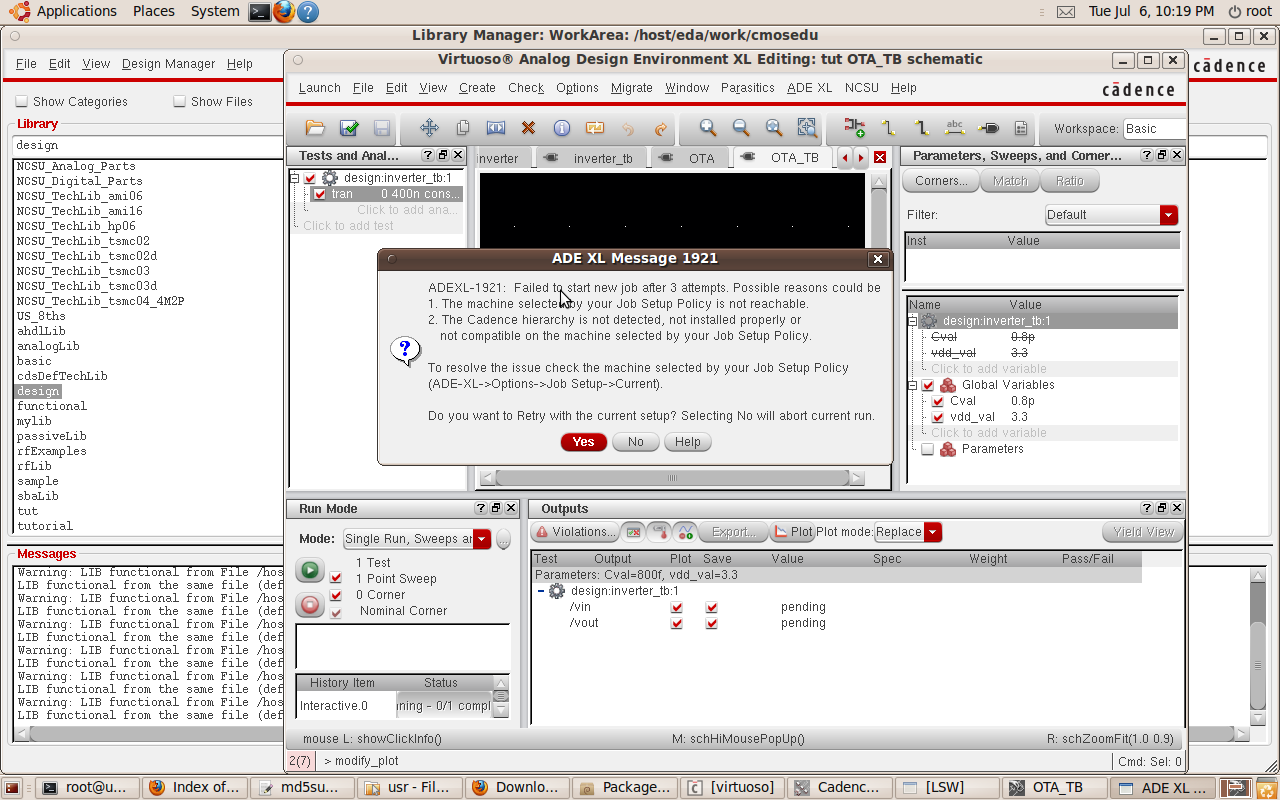Click the red Stop Simulation button
The image size is (1280, 800).
point(310,604)
